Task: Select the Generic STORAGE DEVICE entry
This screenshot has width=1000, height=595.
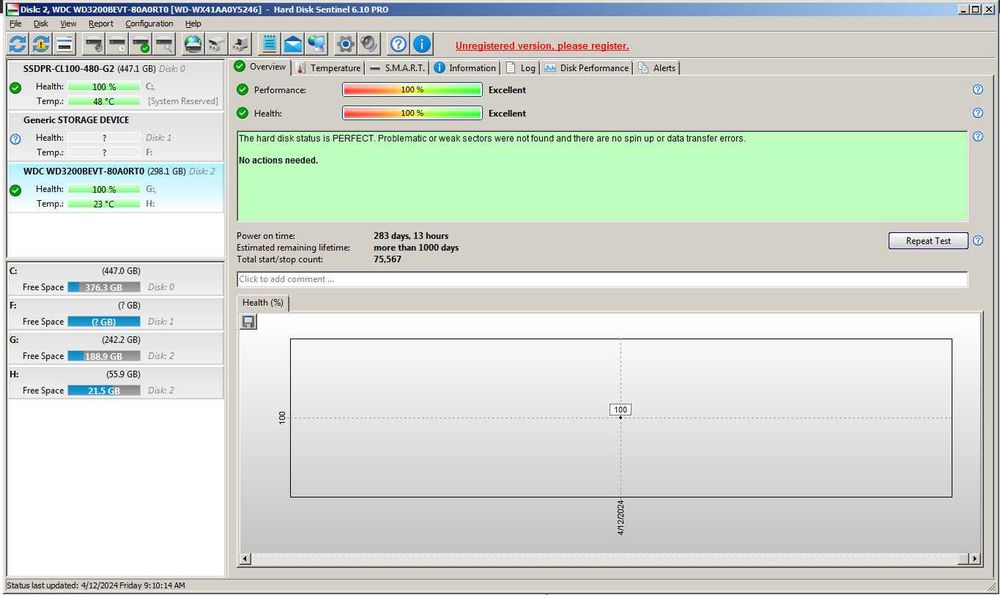Action: point(115,136)
